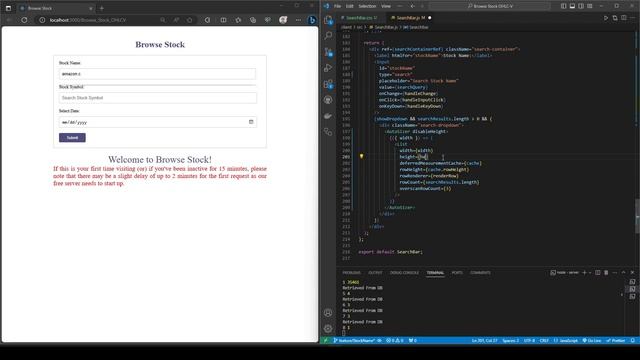Click the Select Date field
The height and width of the screenshot is (360, 640).
pyautogui.click(x=158, y=122)
